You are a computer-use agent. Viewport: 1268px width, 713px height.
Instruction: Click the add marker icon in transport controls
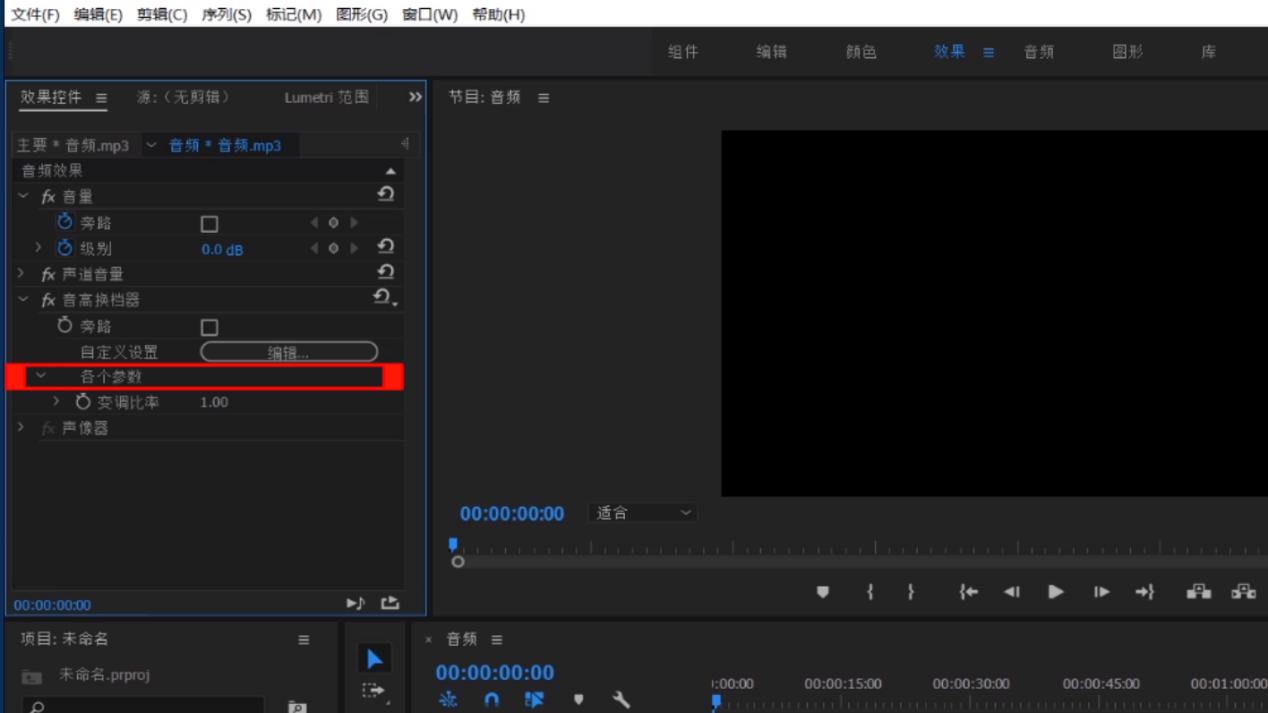tap(822, 591)
